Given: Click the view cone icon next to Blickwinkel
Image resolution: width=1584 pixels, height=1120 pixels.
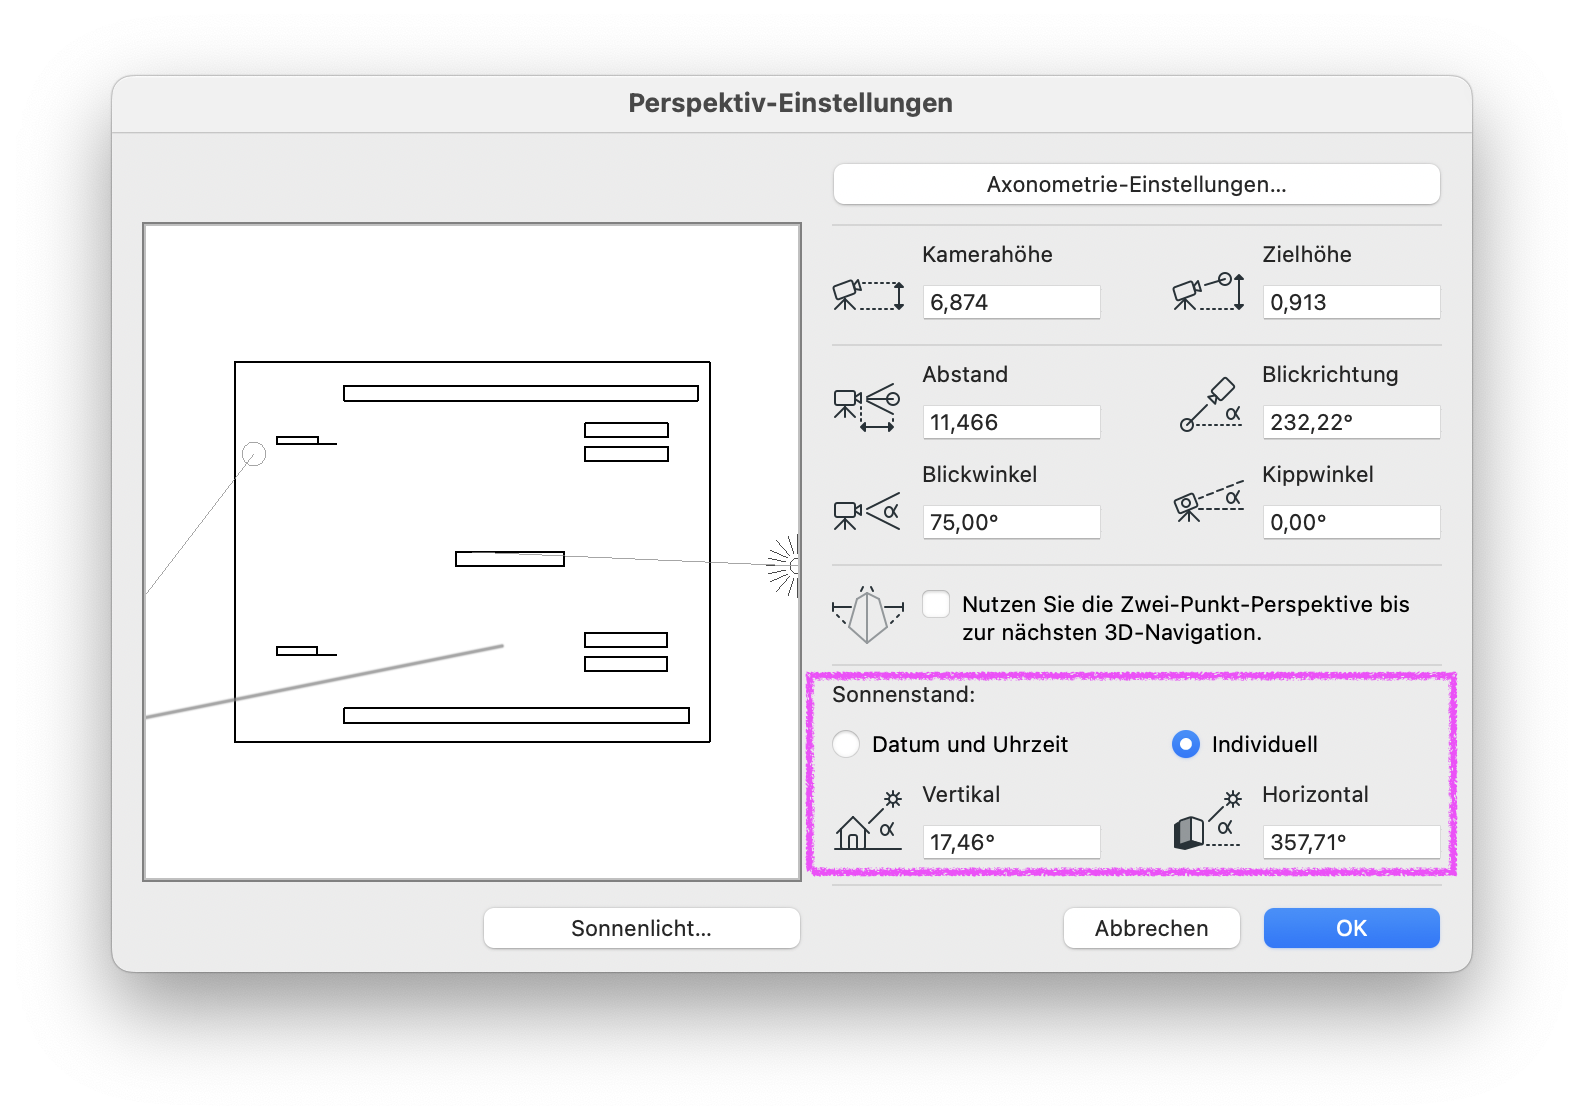Looking at the screenshot, I should [x=867, y=512].
